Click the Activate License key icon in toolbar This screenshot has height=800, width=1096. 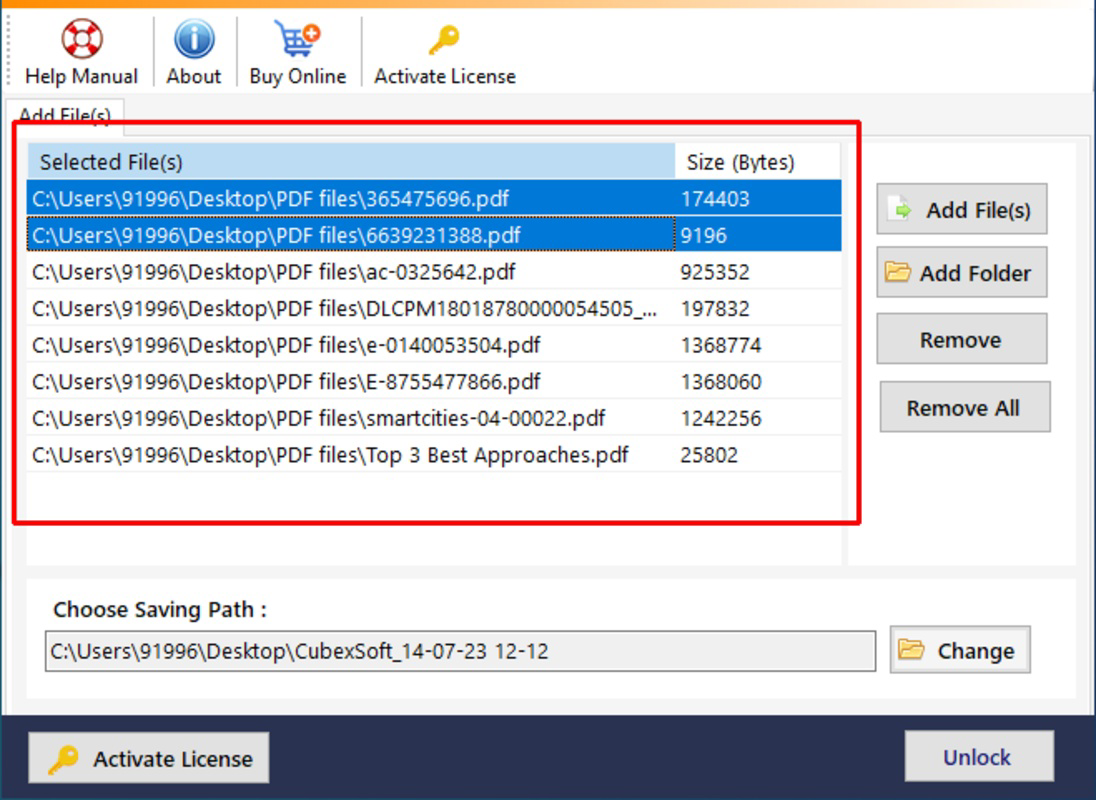[x=444, y=40]
